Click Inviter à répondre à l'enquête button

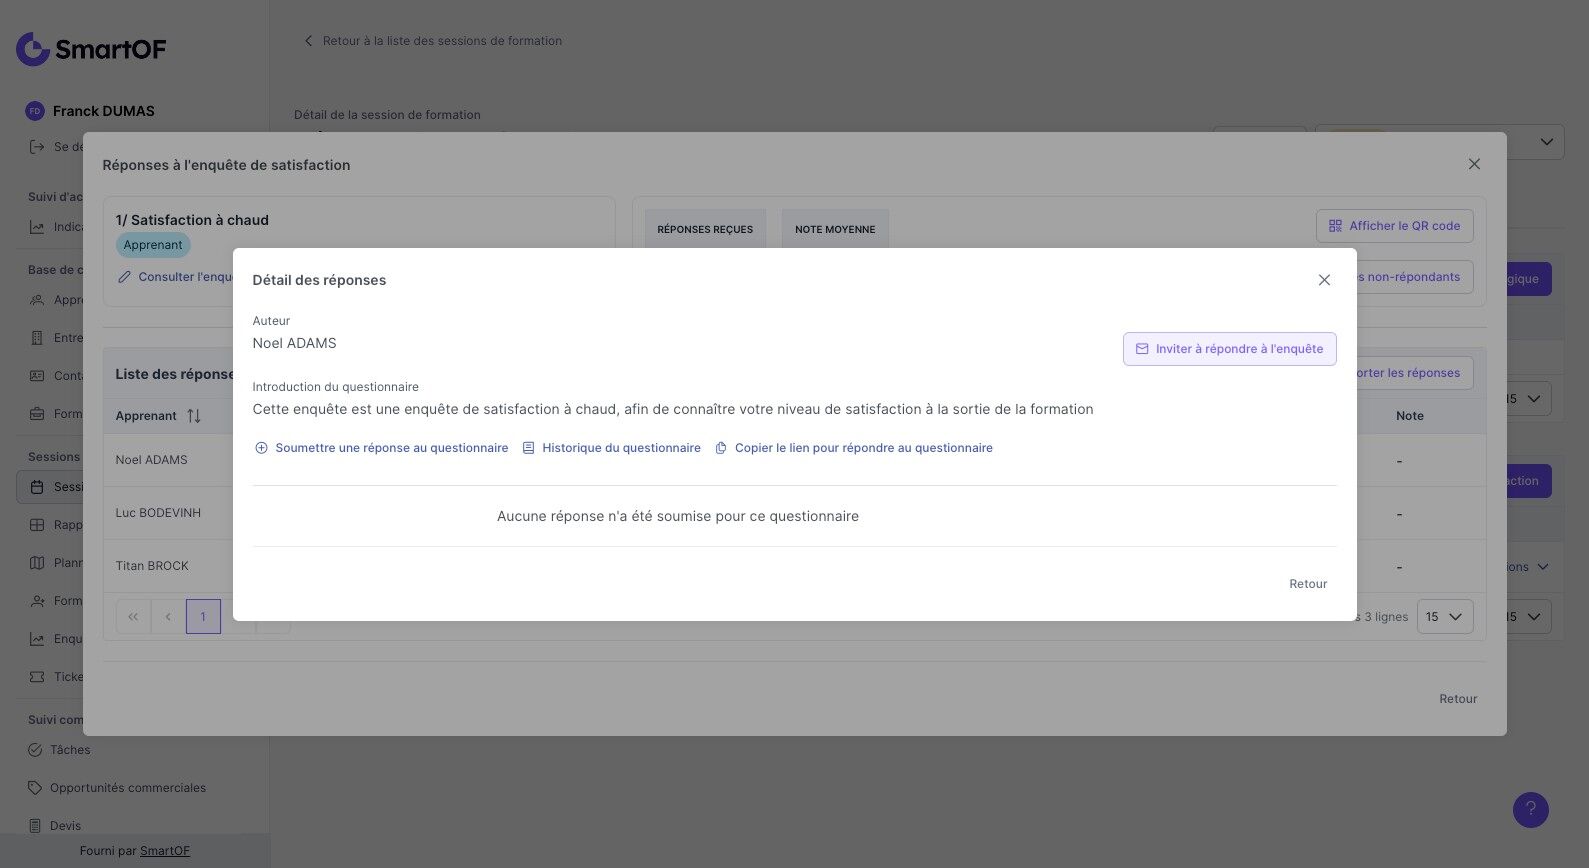pyautogui.click(x=1229, y=349)
